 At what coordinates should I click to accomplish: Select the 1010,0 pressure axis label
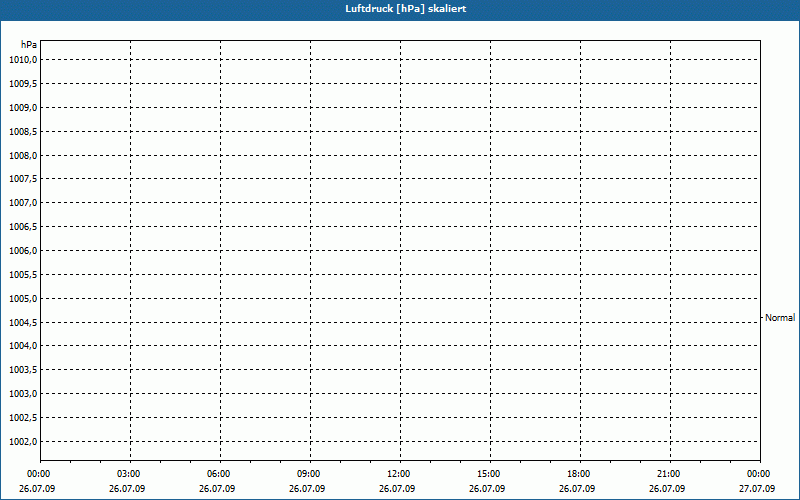pyautogui.click(x=23, y=60)
